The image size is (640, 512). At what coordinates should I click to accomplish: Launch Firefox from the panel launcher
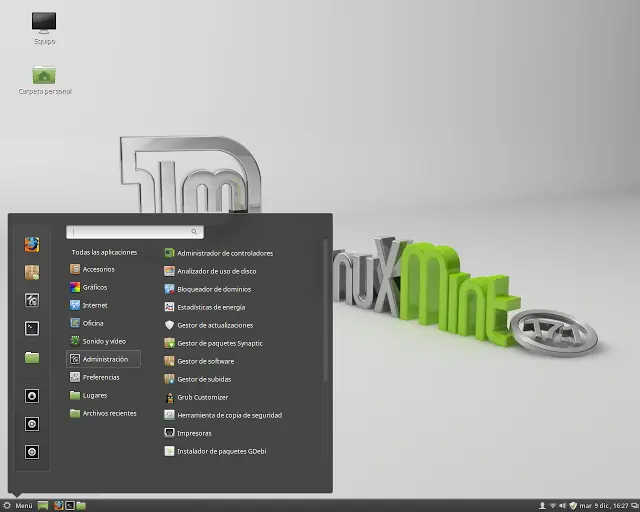click(x=59, y=505)
